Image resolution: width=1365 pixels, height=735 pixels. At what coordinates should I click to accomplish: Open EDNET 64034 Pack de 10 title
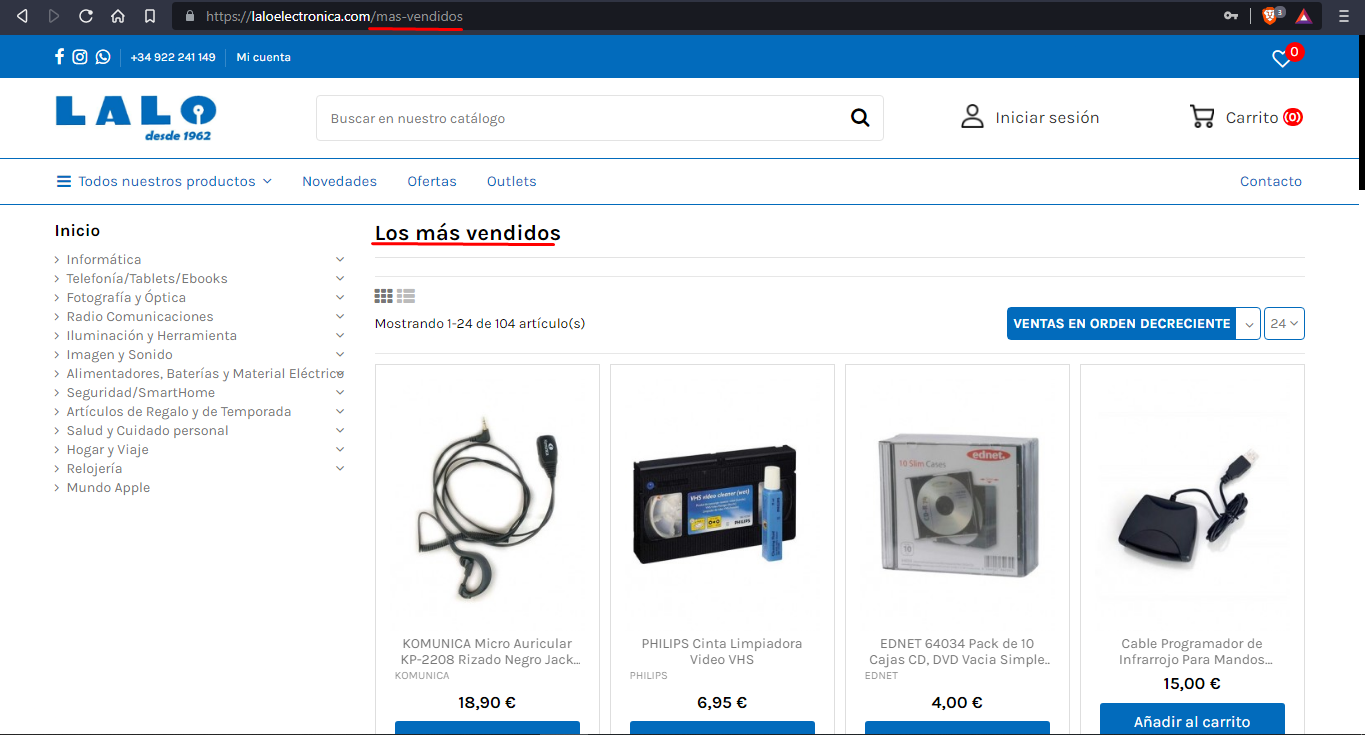957,651
